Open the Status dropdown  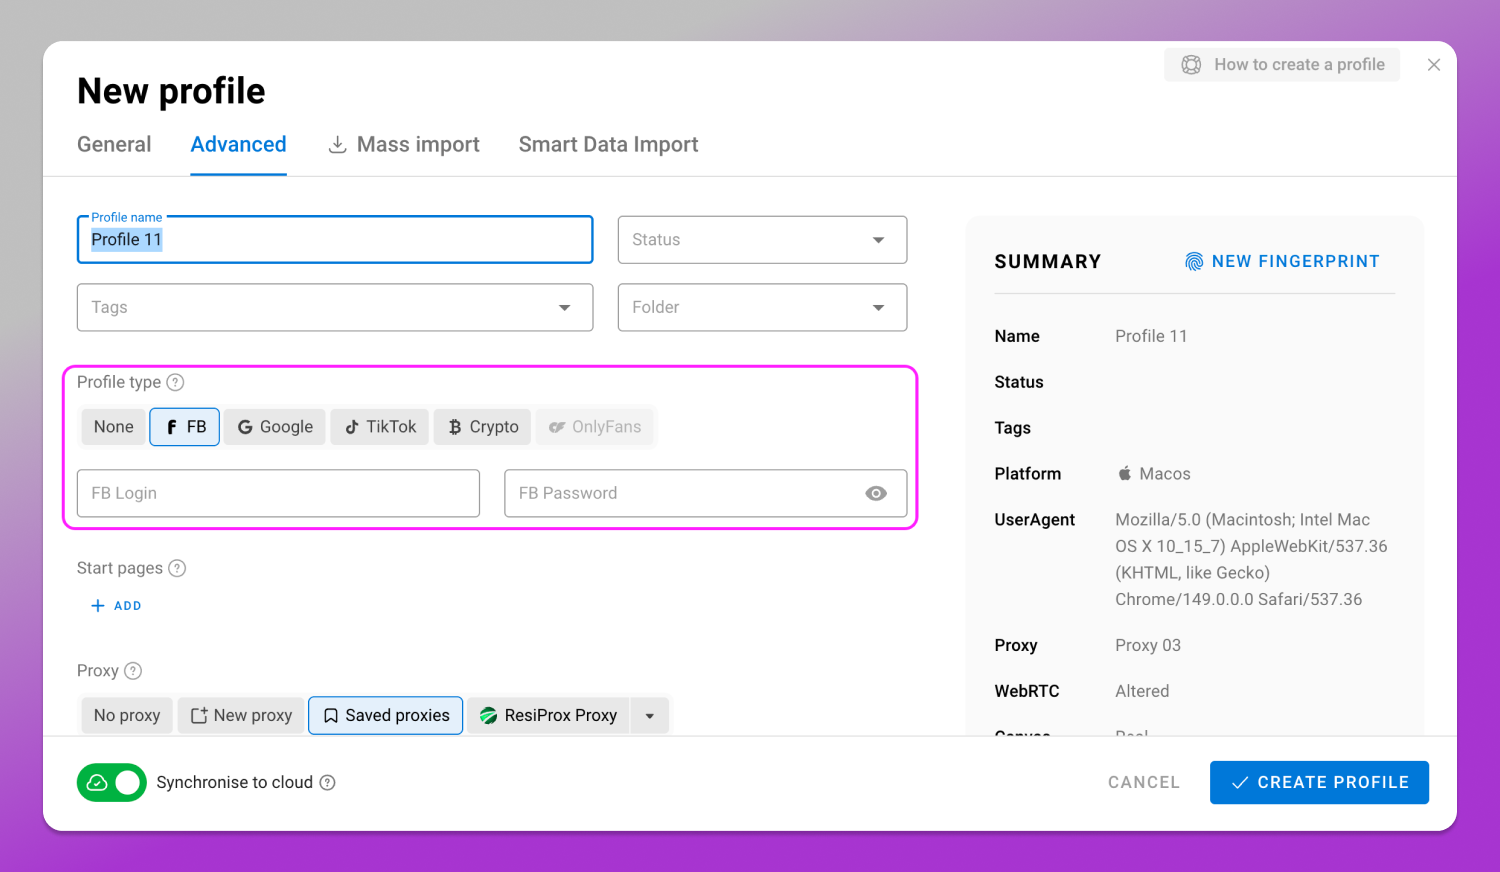[x=762, y=240]
